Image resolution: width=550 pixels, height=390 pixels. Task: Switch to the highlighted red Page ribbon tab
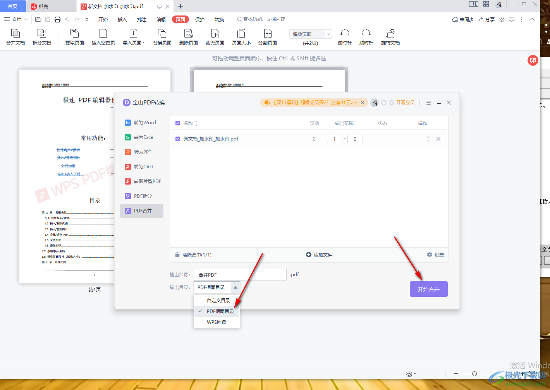pos(180,19)
